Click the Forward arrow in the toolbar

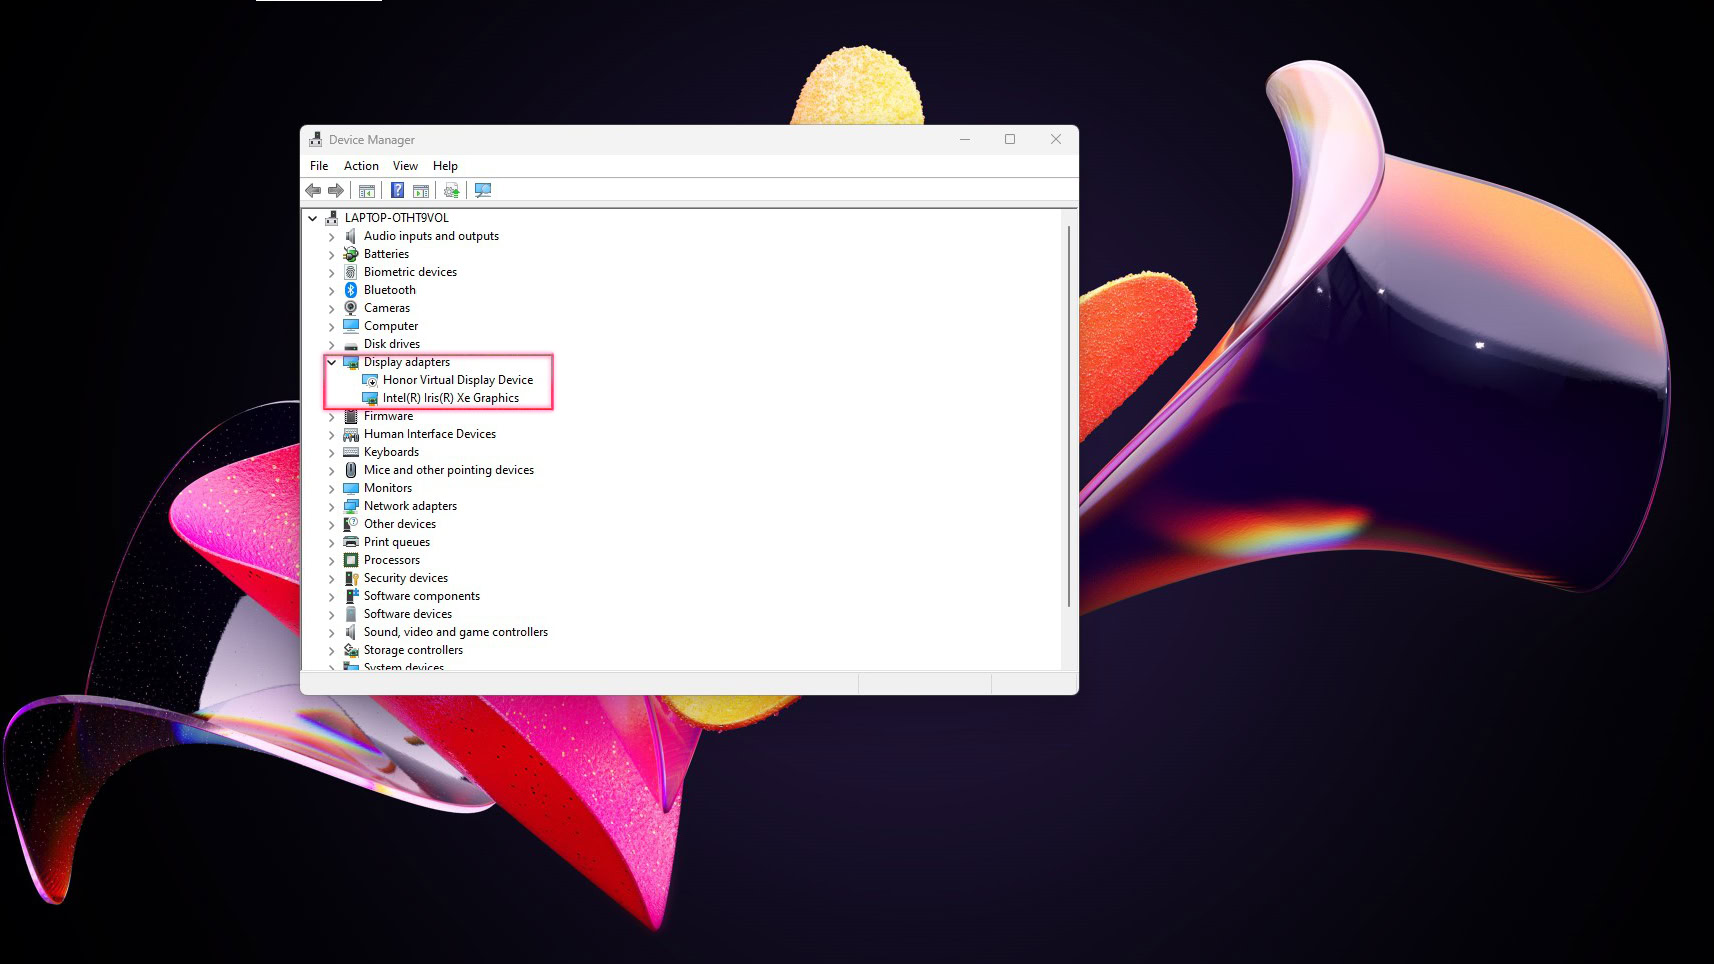(x=336, y=191)
